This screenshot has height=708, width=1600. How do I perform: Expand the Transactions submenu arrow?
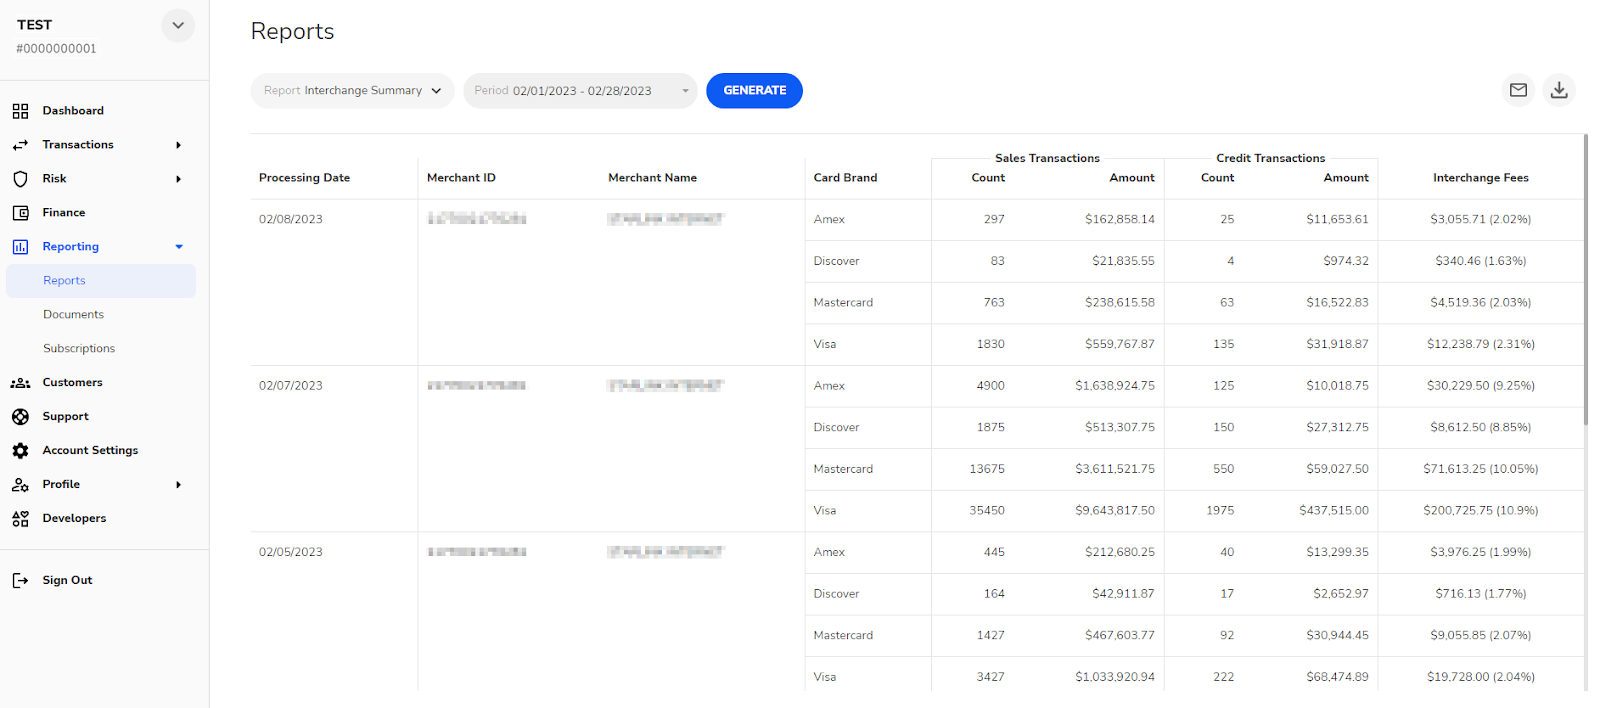(178, 145)
